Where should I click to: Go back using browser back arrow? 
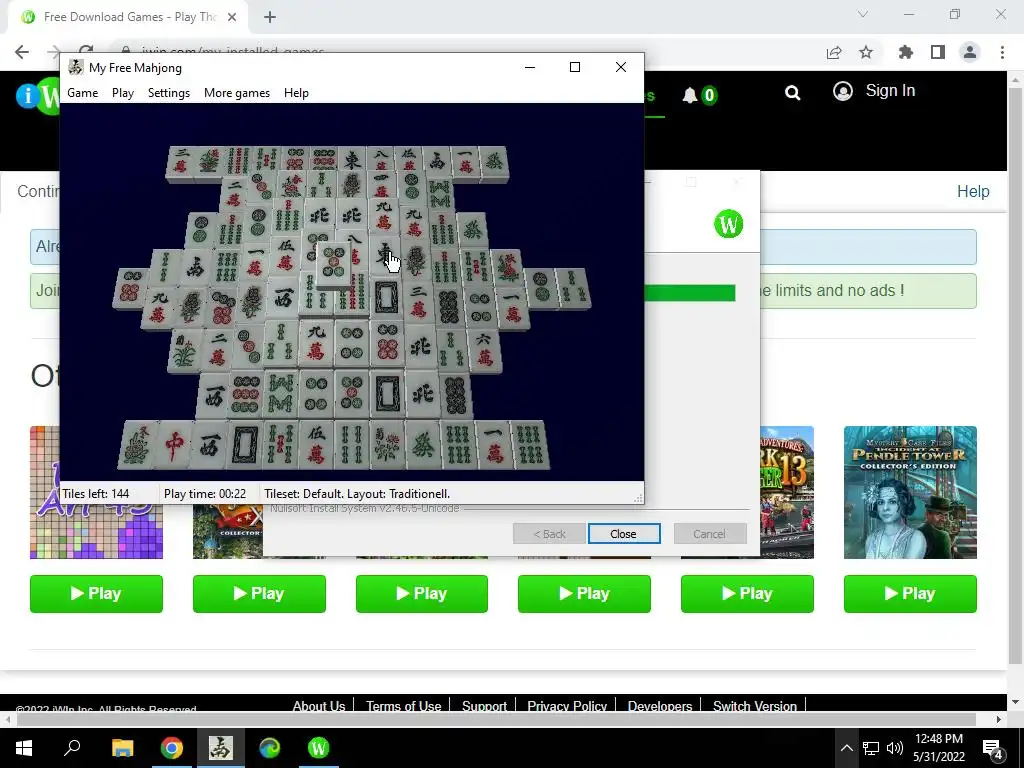(22, 52)
